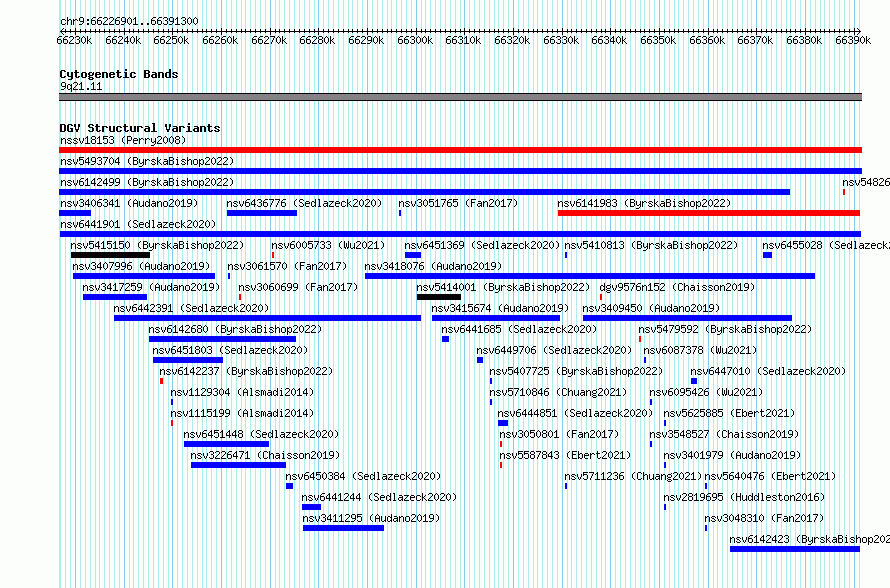Select the nsv6450384 (Sedlazeck2020) label
The height and width of the screenshot is (588, 890).
point(363,476)
